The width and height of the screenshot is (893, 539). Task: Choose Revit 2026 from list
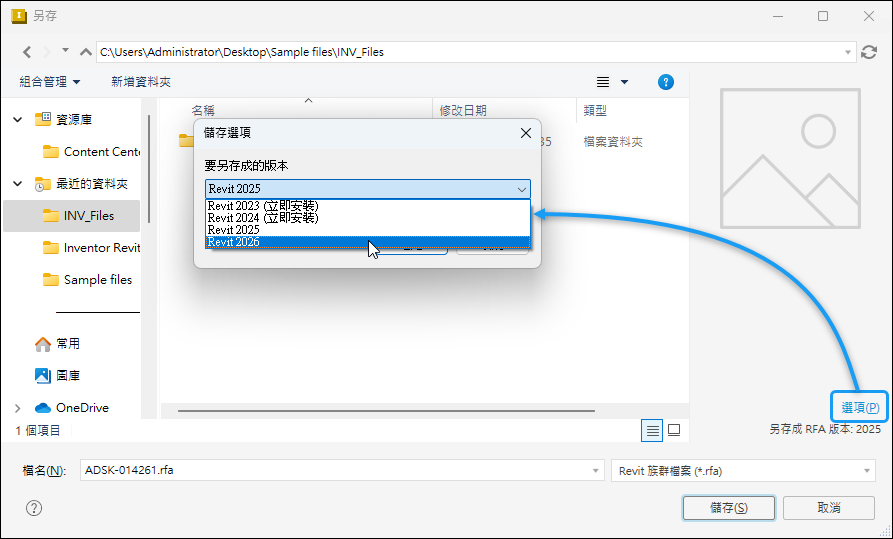click(x=367, y=242)
